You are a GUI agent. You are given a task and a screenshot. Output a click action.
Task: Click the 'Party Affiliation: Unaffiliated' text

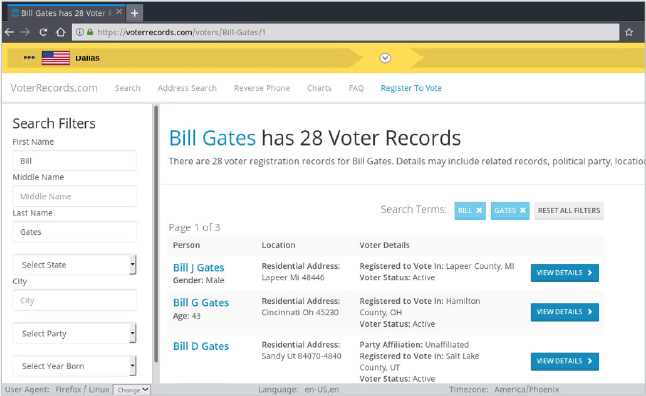[414, 345]
